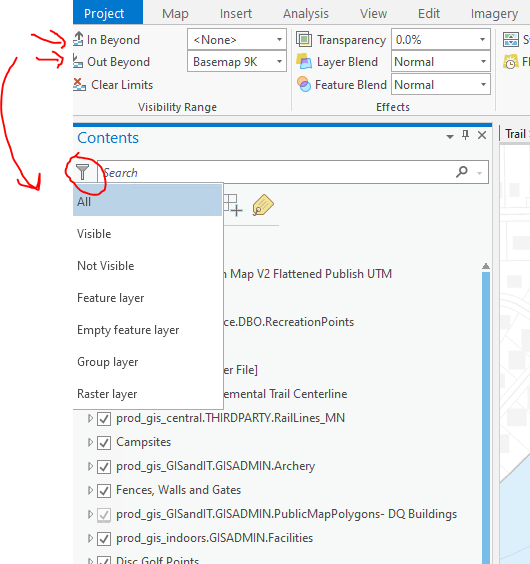Select the Not Visible filter option
The image size is (530, 564).
[148, 266]
